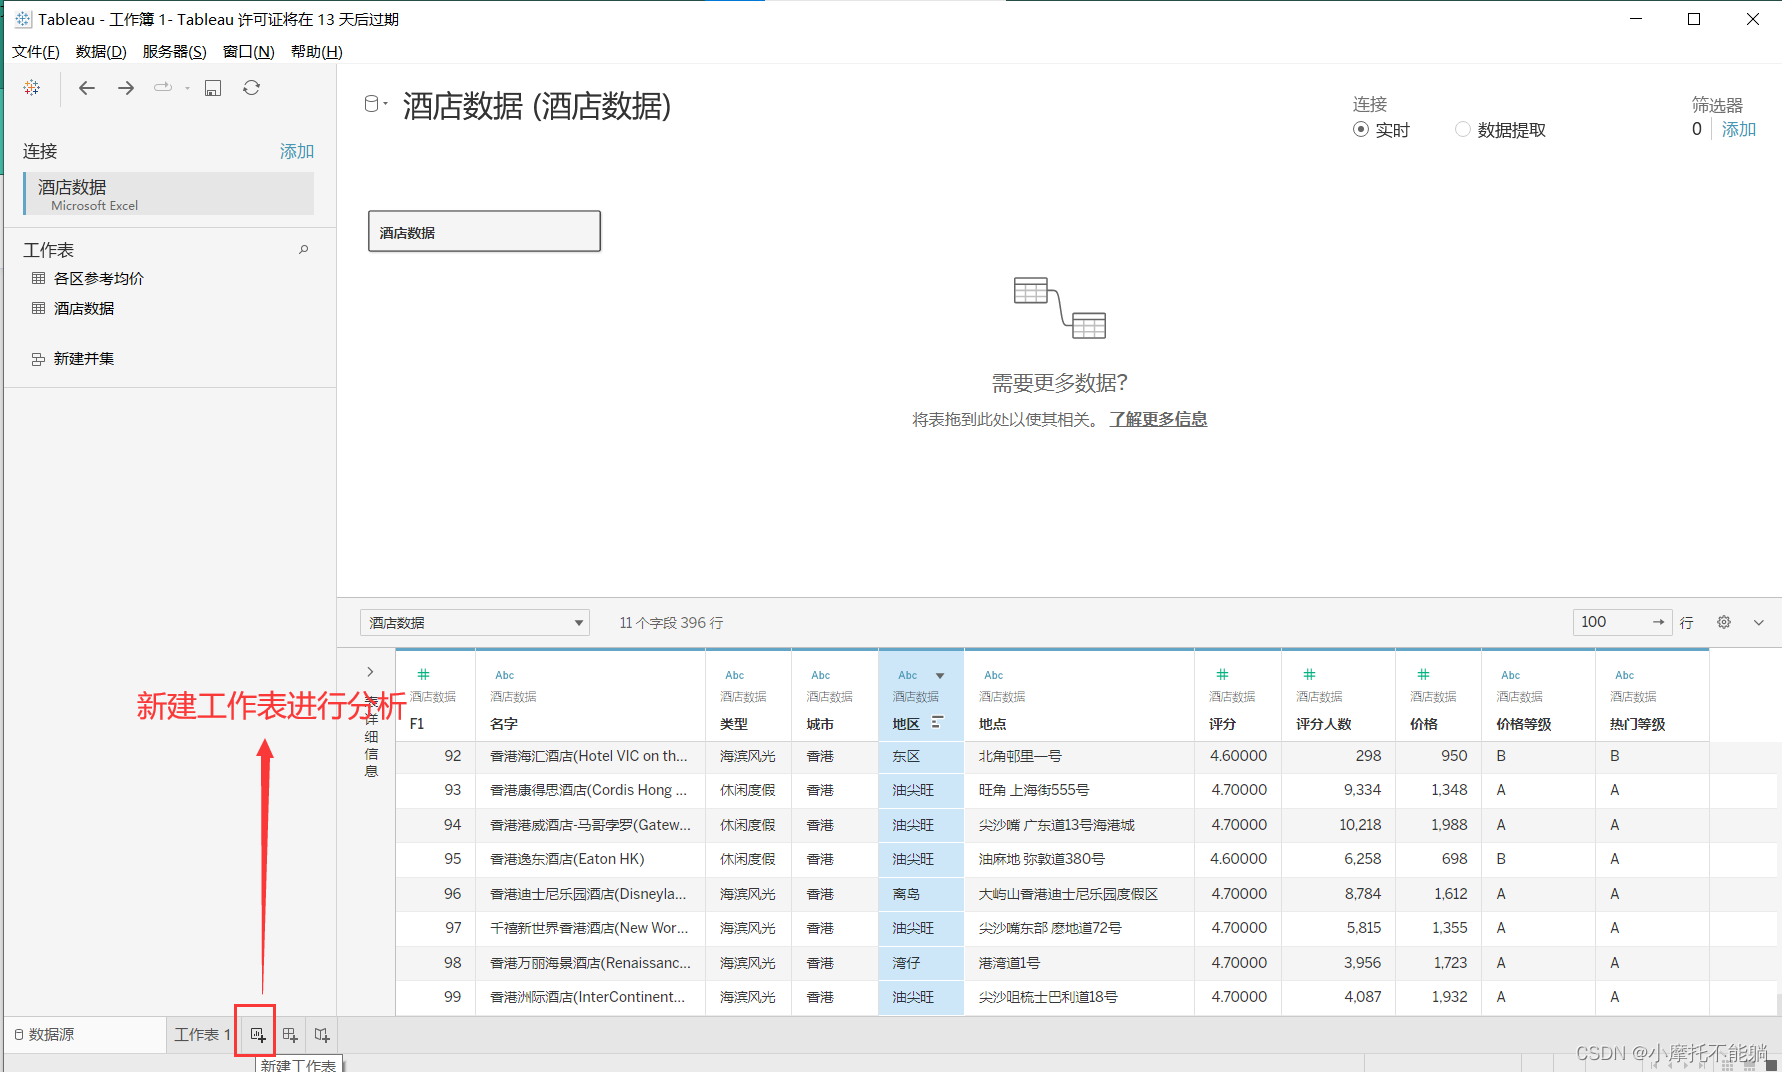Open the 了解更多信息 link

pyautogui.click(x=1158, y=419)
